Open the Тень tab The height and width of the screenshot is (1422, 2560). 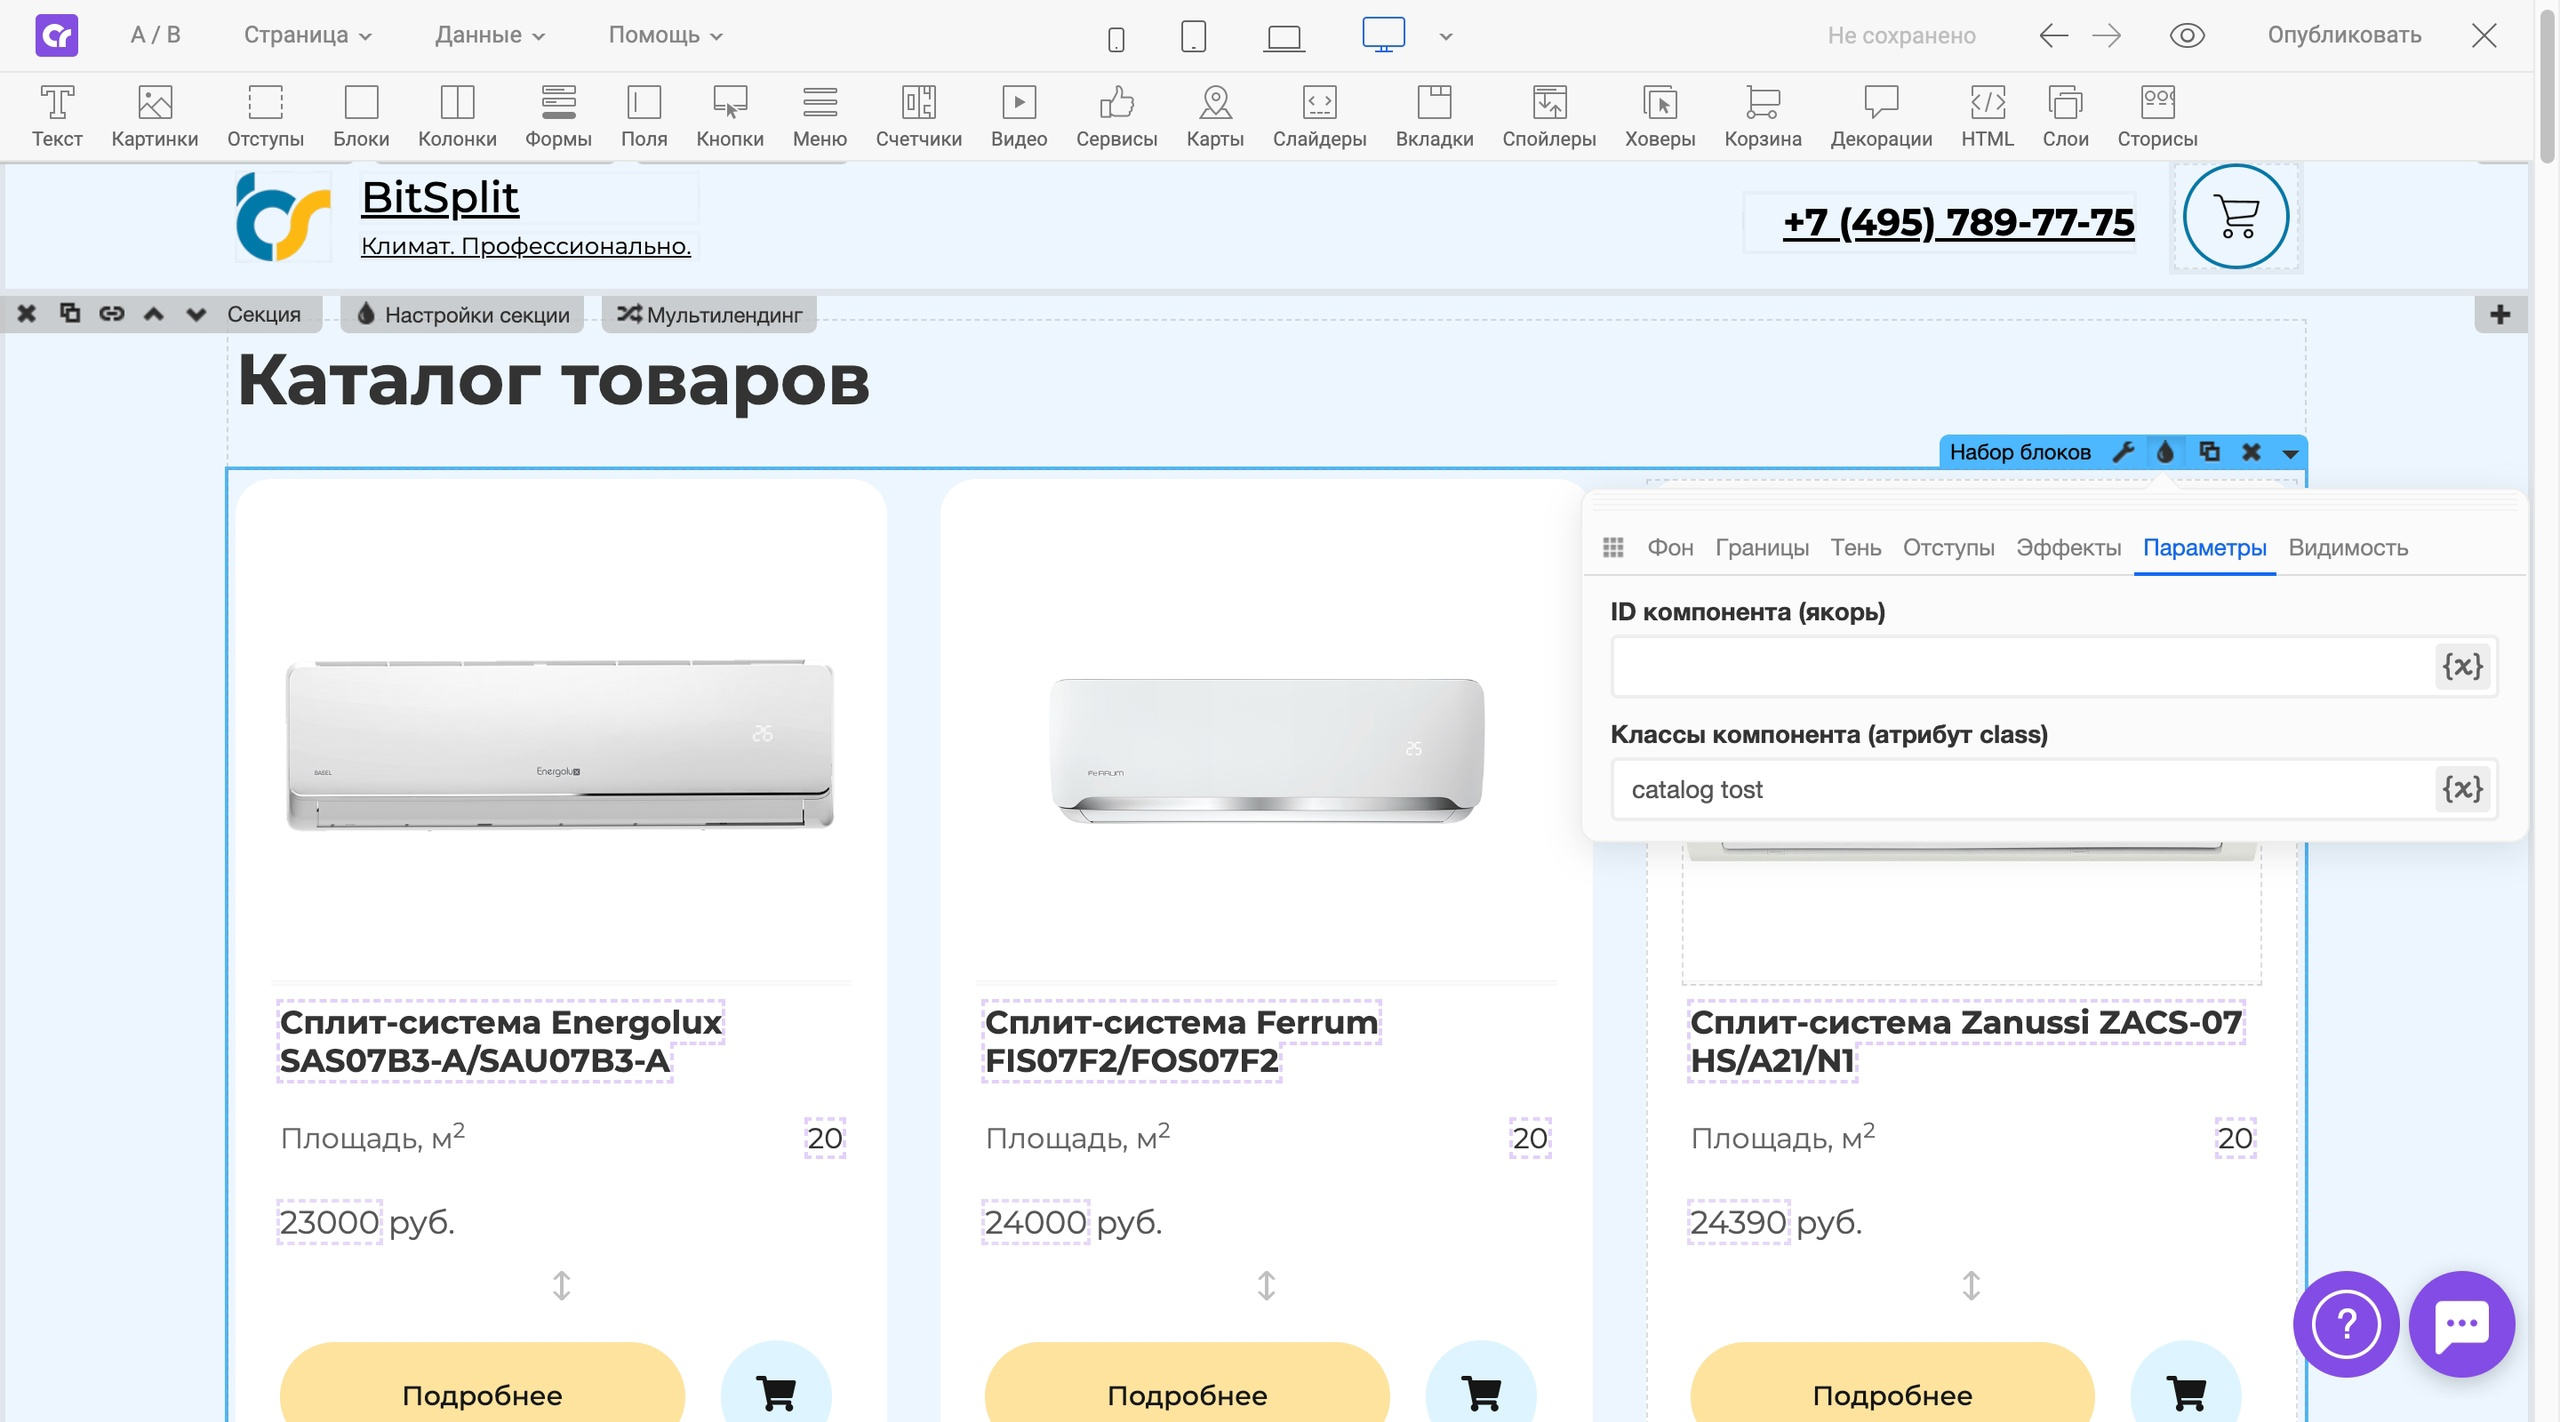pyautogui.click(x=1856, y=548)
